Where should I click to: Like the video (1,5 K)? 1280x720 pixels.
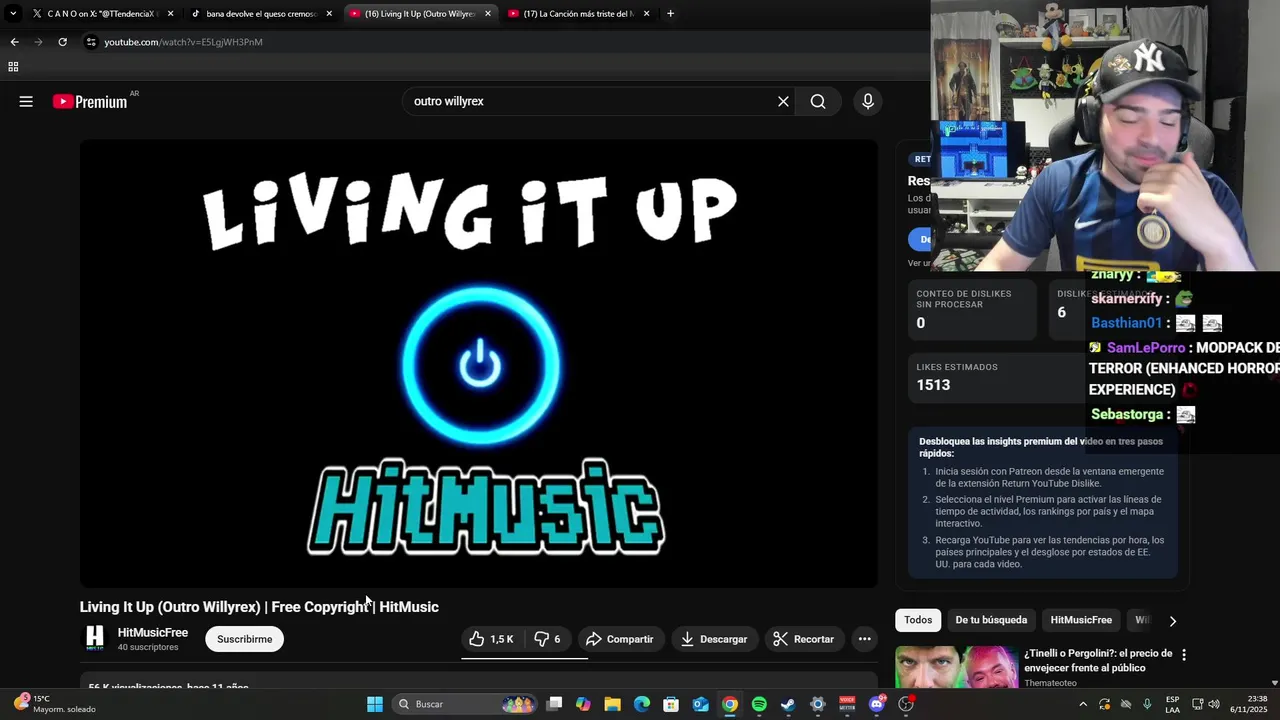click(x=492, y=639)
